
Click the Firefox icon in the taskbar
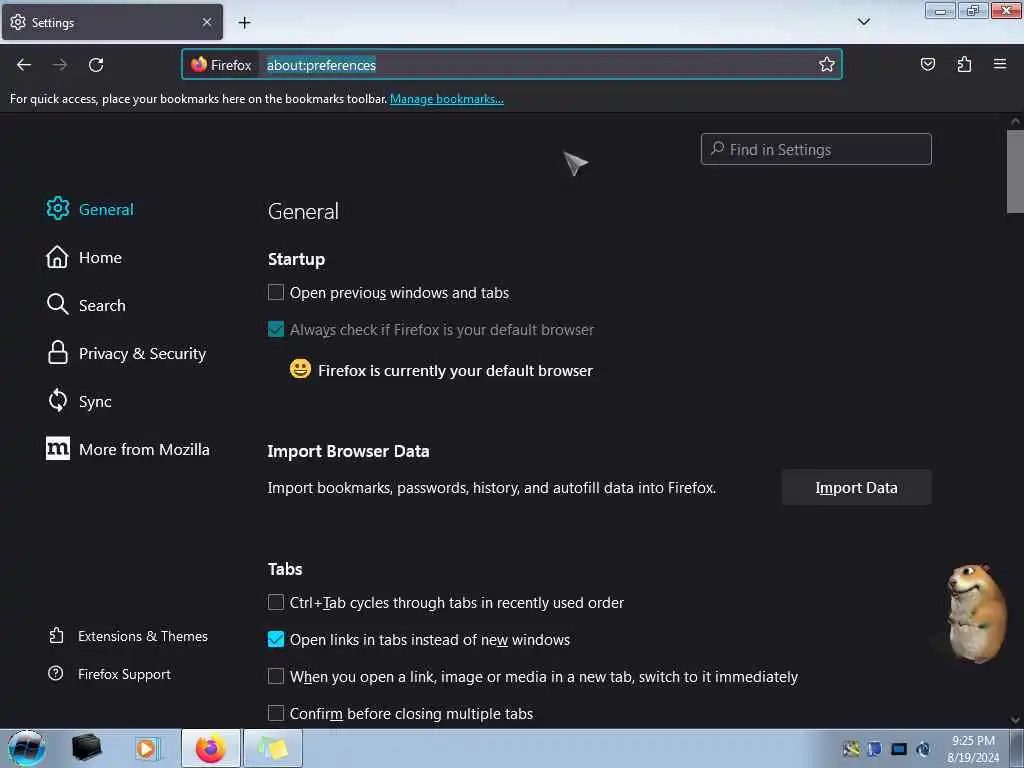click(210, 748)
